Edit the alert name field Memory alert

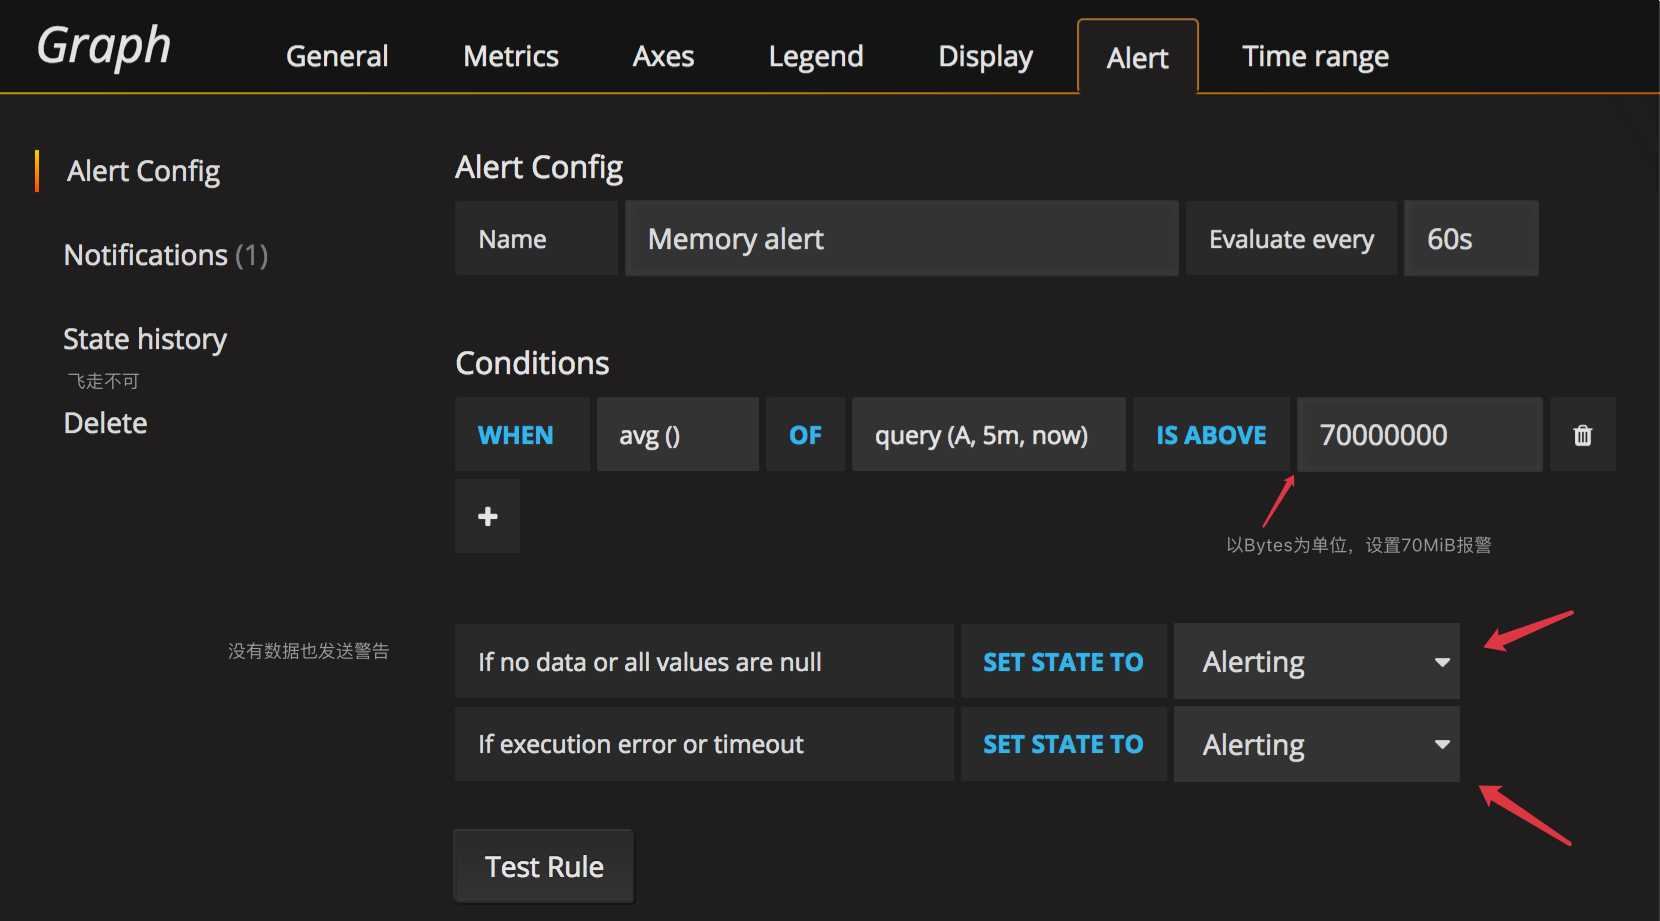[x=901, y=238]
